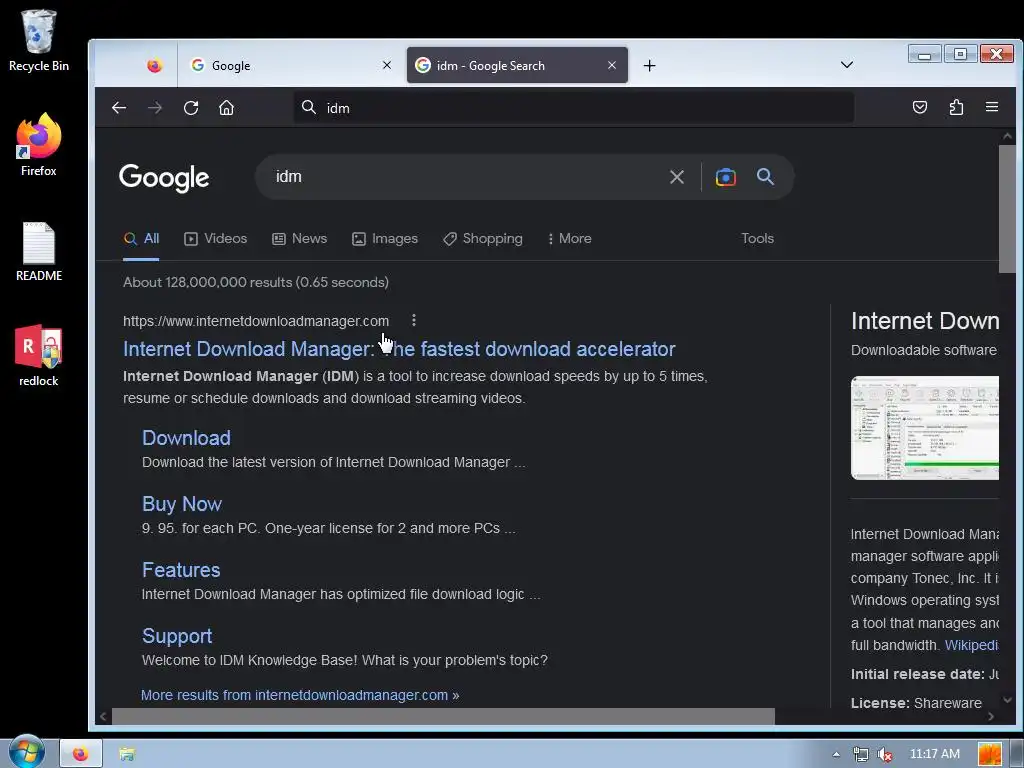This screenshot has width=1024, height=768.
Task: Open More results from internetdownloadmanager.com
Action: [300, 696]
